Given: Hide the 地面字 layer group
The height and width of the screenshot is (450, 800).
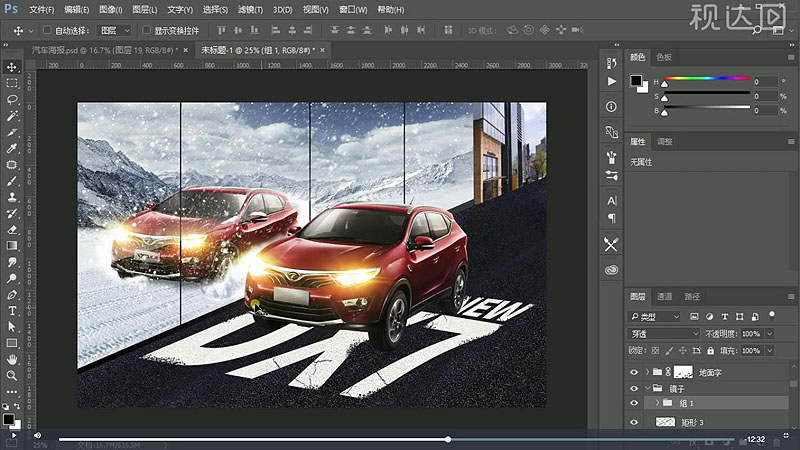Looking at the screenshot, I should coord(634,372).
